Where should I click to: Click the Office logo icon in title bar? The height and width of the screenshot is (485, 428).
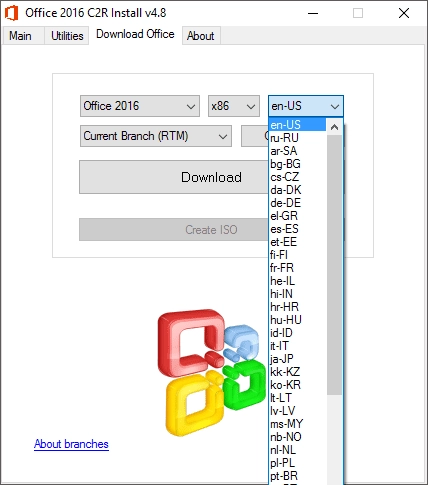(x=11, y=13)
